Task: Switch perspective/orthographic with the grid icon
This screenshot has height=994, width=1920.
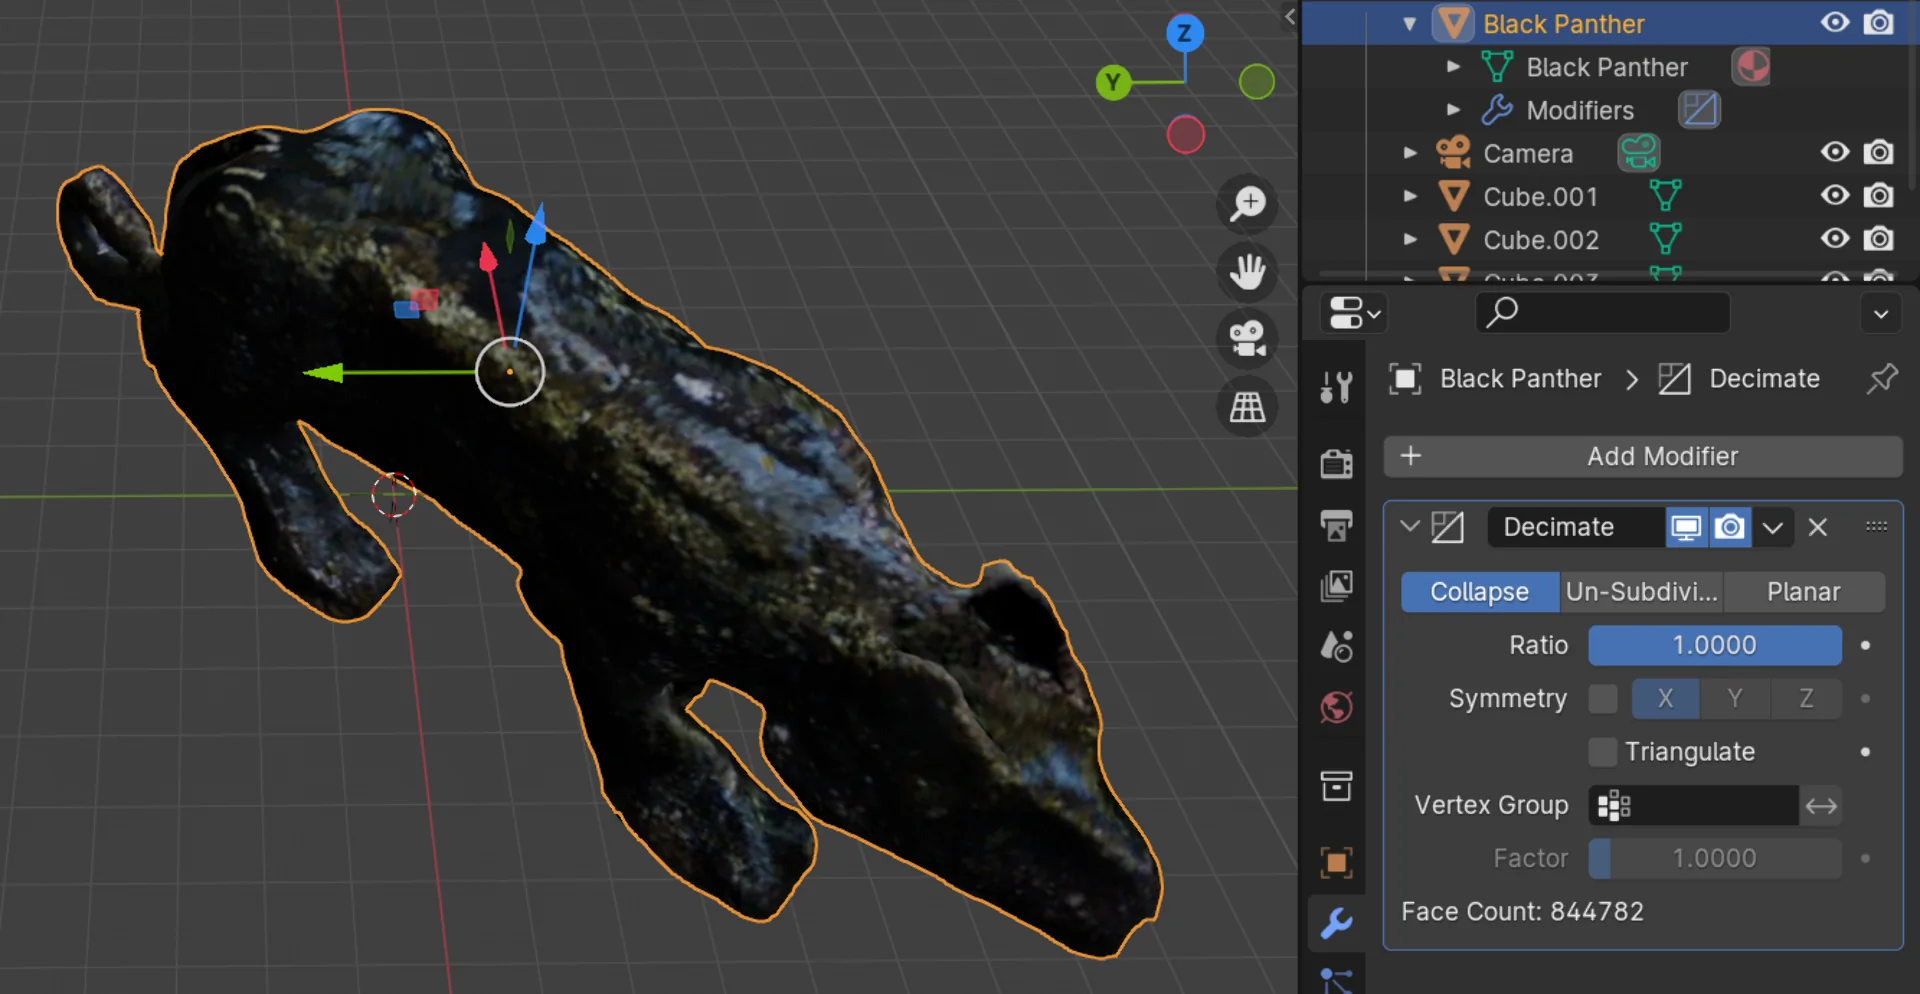Action: 1247,407
